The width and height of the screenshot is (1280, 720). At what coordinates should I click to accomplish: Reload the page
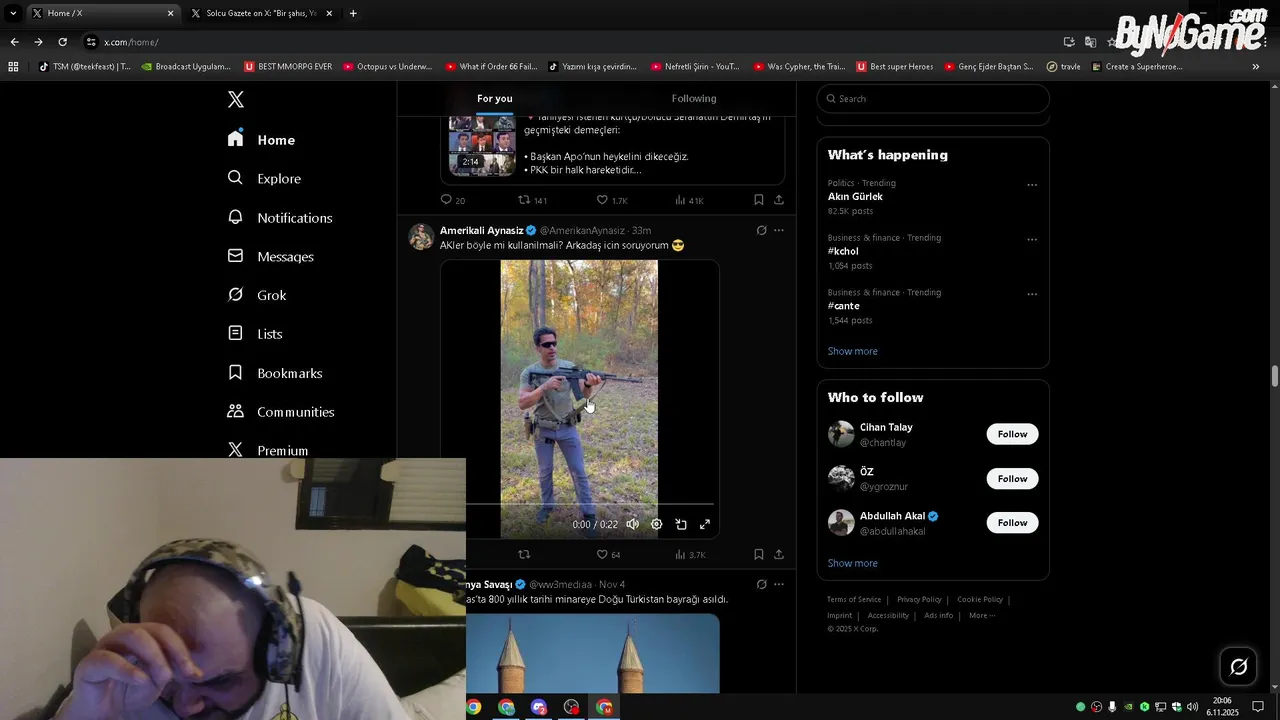pyautogui.click(x=62, y=42)
